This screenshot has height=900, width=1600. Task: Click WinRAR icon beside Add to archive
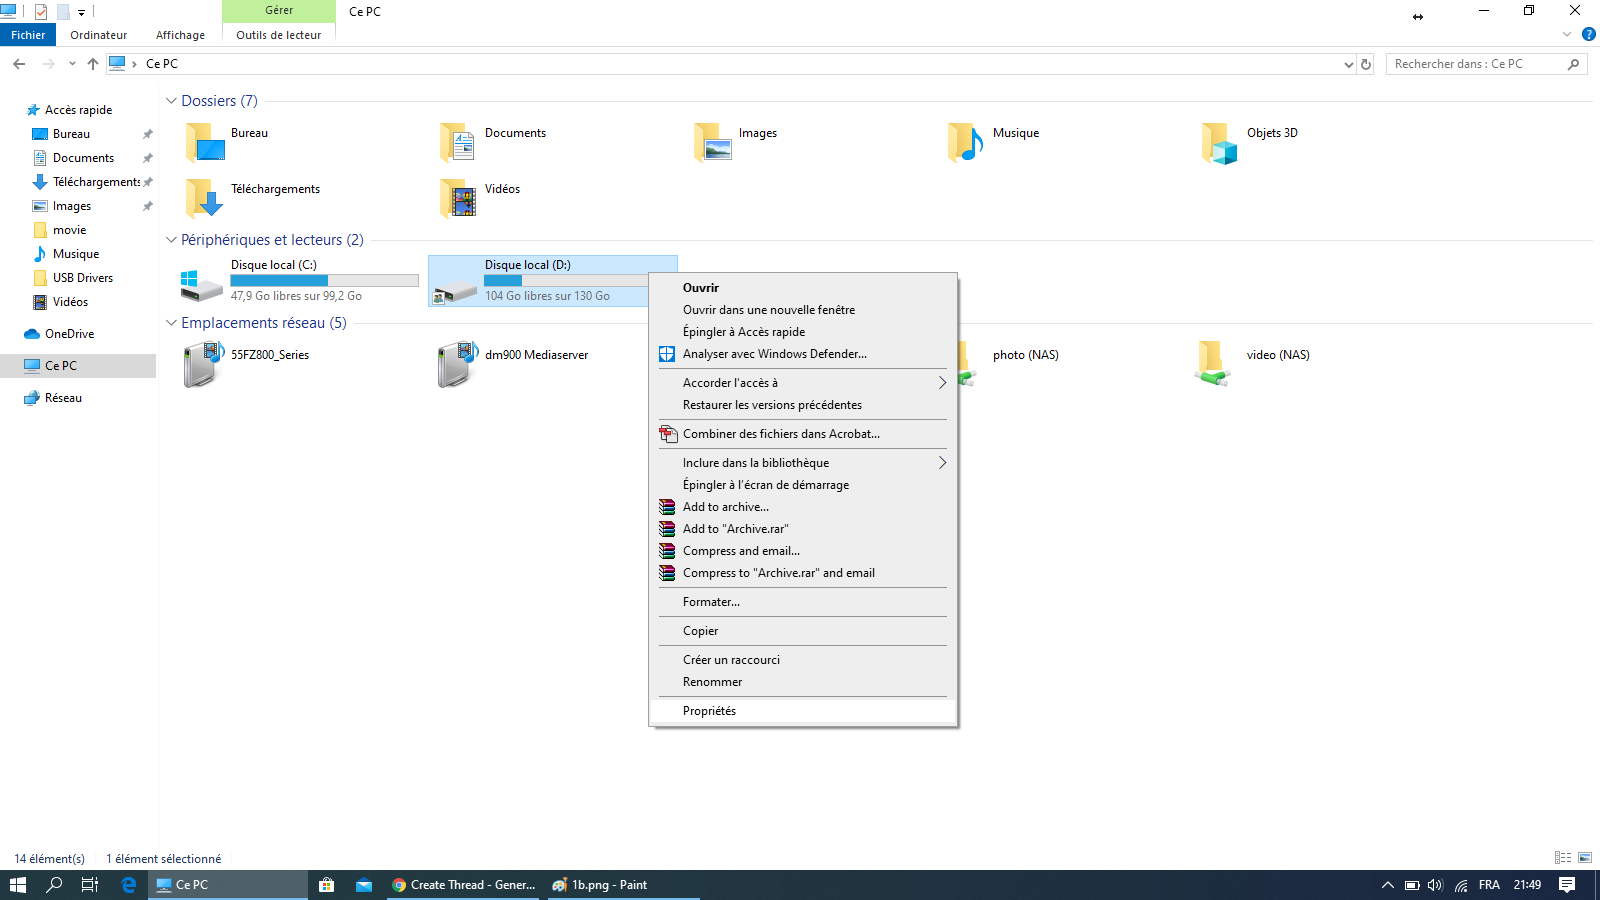pyautogui.click(x=667, y=507)
